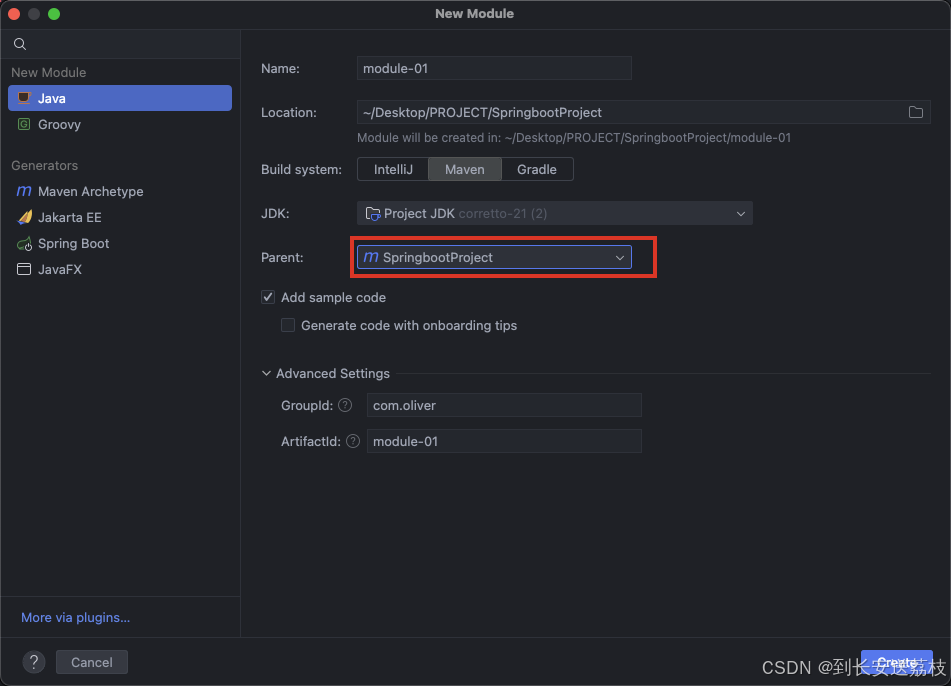
Task: Click the green maximize window button
Action: coord(54,13)
